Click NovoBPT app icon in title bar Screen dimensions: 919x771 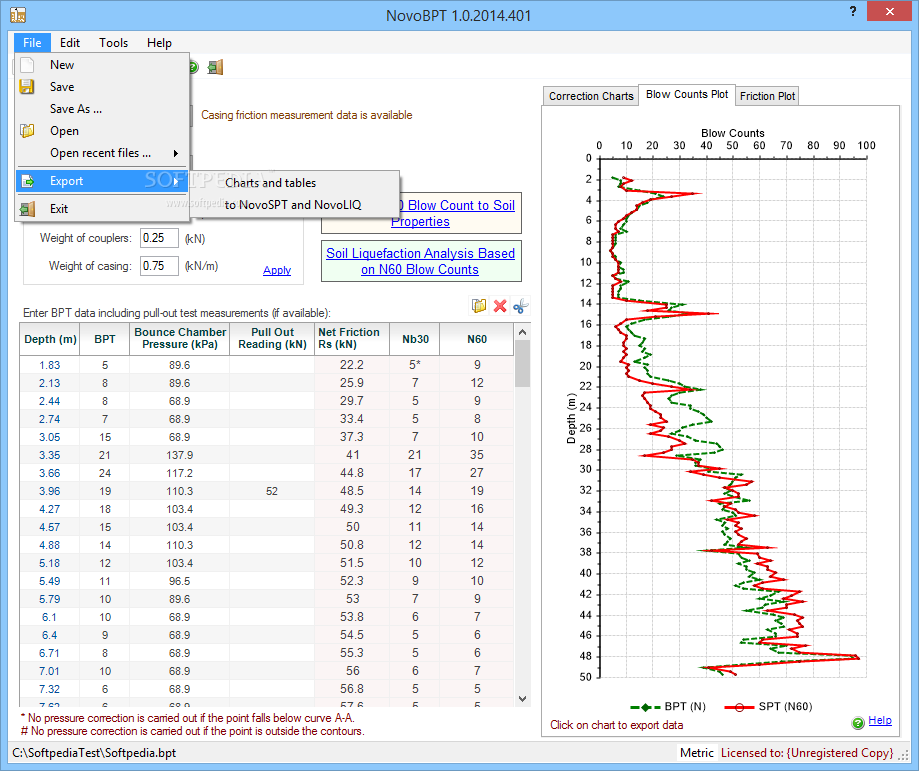click(18, 14)
